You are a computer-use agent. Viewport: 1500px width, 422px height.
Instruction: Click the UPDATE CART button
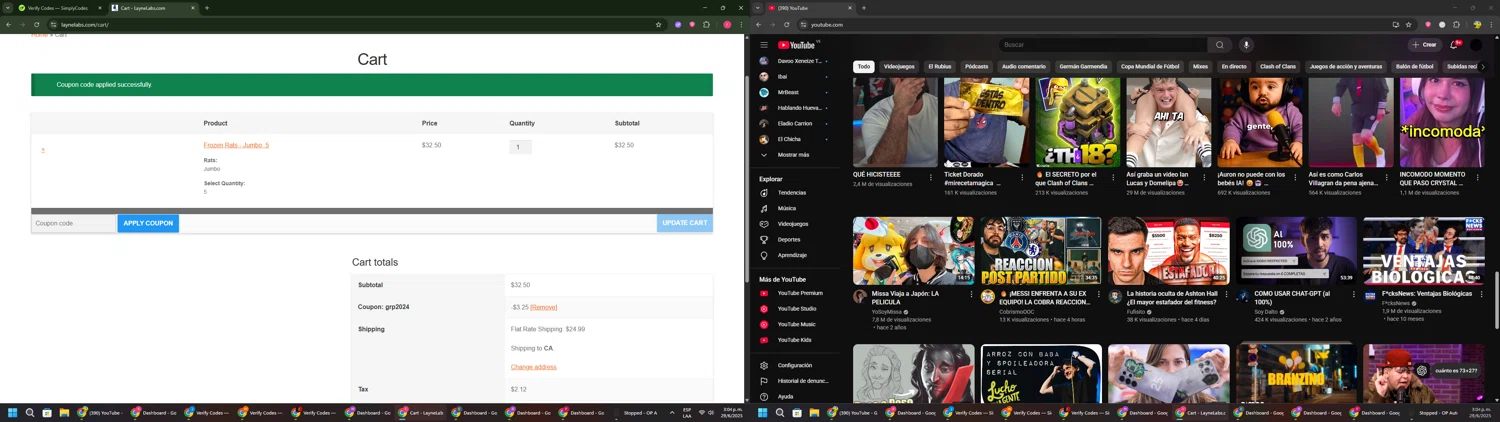[x=685, y=223]
